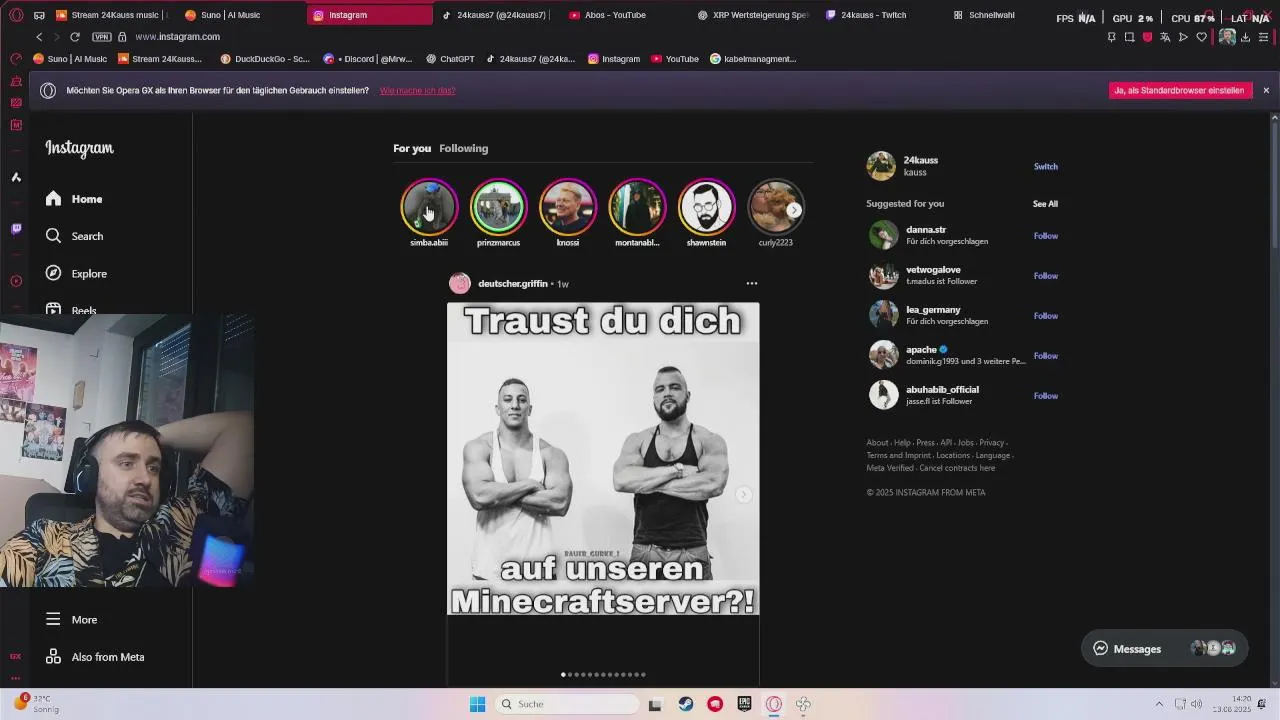
Task: Switch to Abos - YouTube tab
Action: click(x=623, y=15)
